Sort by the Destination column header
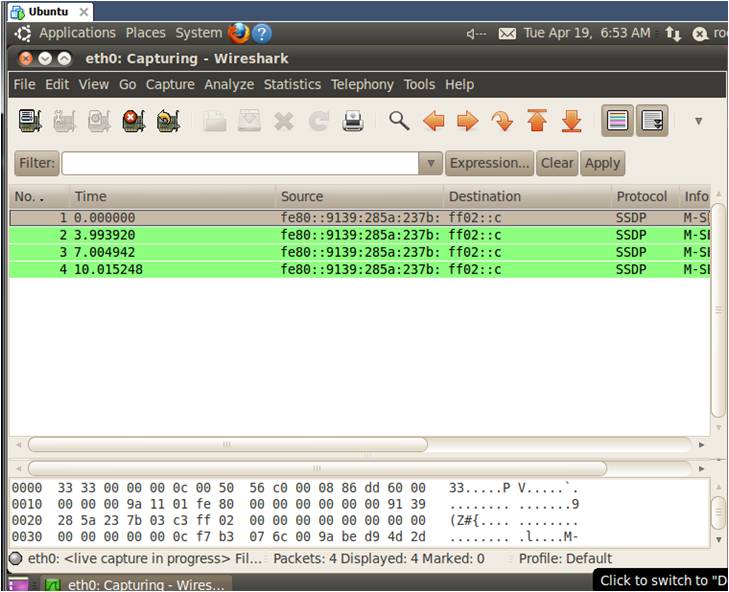Screen dimensions: 729x592 [x=527, y=197]
